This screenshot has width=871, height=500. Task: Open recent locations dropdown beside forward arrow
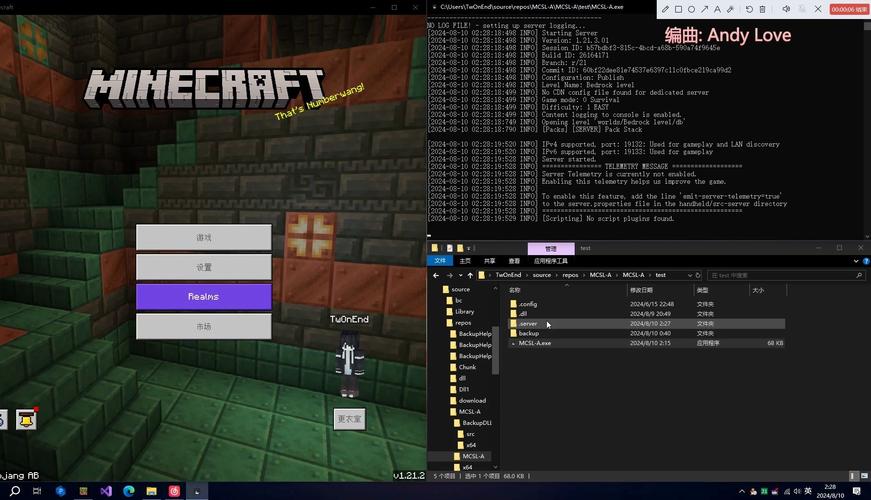coord(461,275)
